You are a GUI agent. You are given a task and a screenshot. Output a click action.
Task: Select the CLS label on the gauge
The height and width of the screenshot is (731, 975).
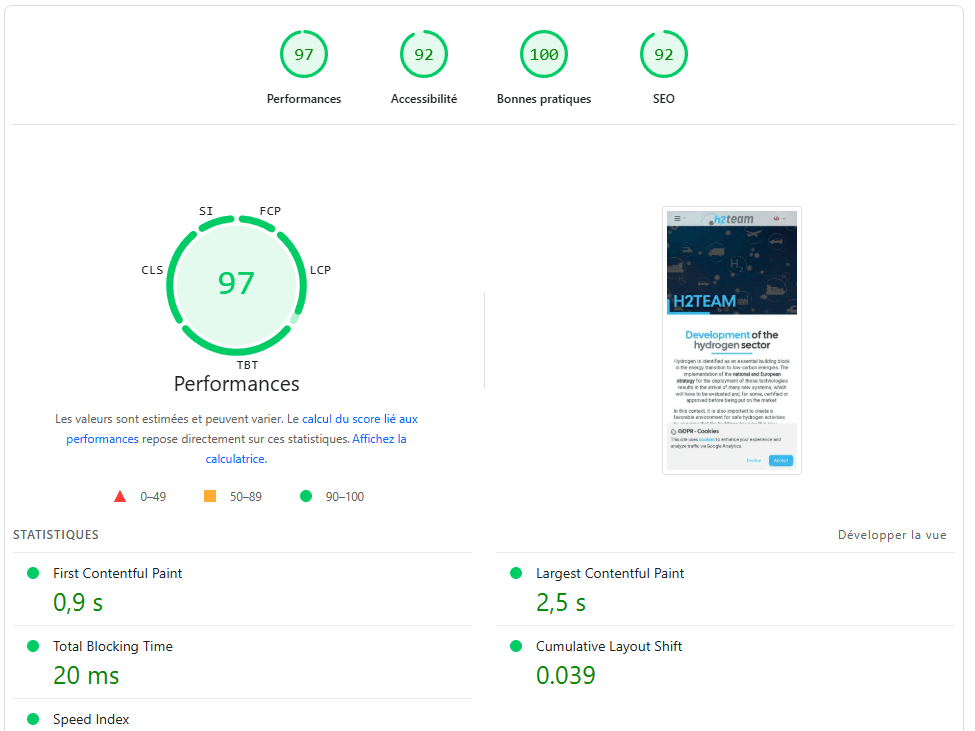152,270
